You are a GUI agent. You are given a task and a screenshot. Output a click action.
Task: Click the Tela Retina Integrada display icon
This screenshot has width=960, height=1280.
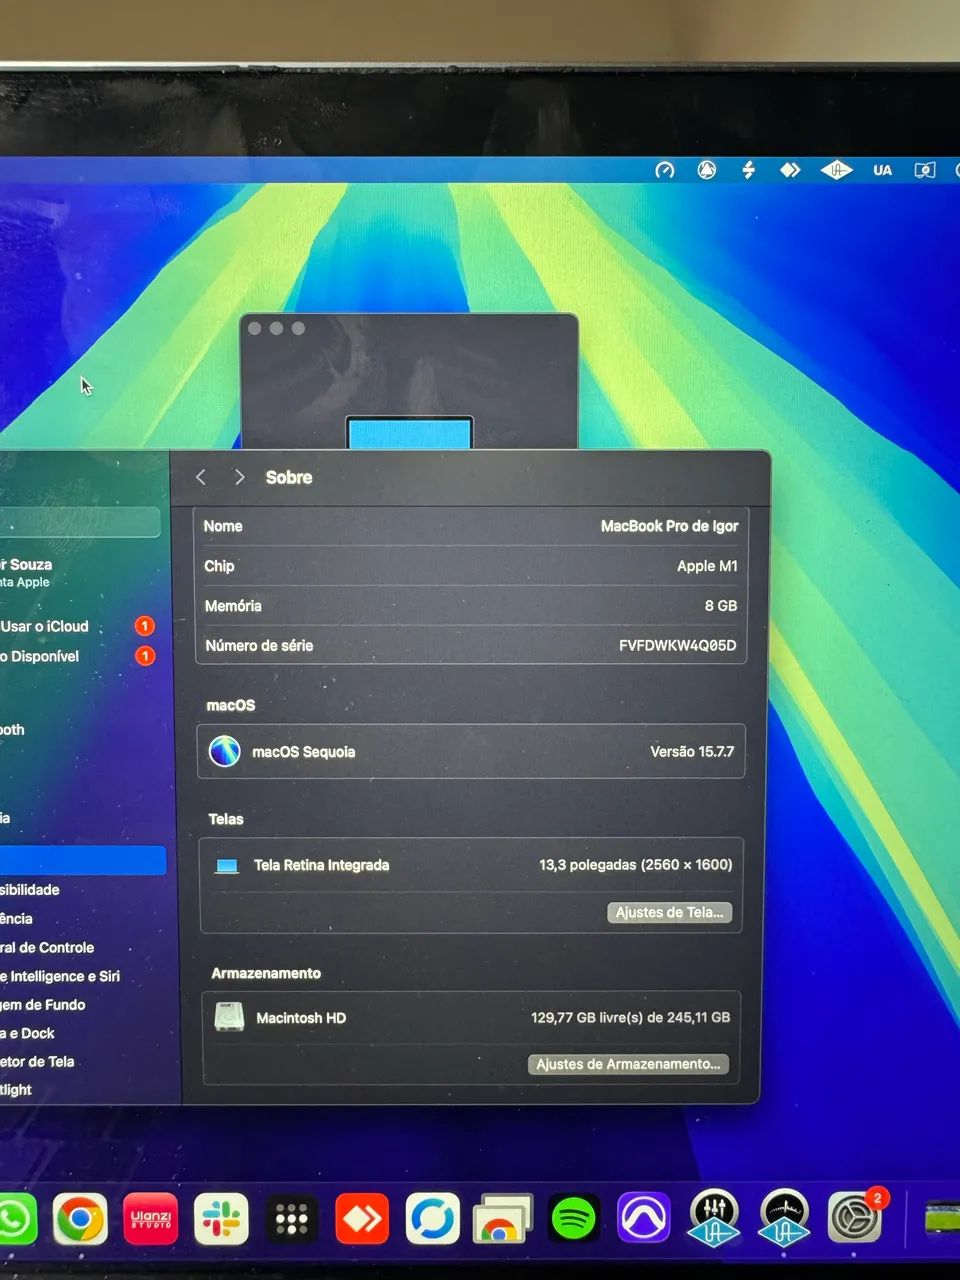point(227,866)
